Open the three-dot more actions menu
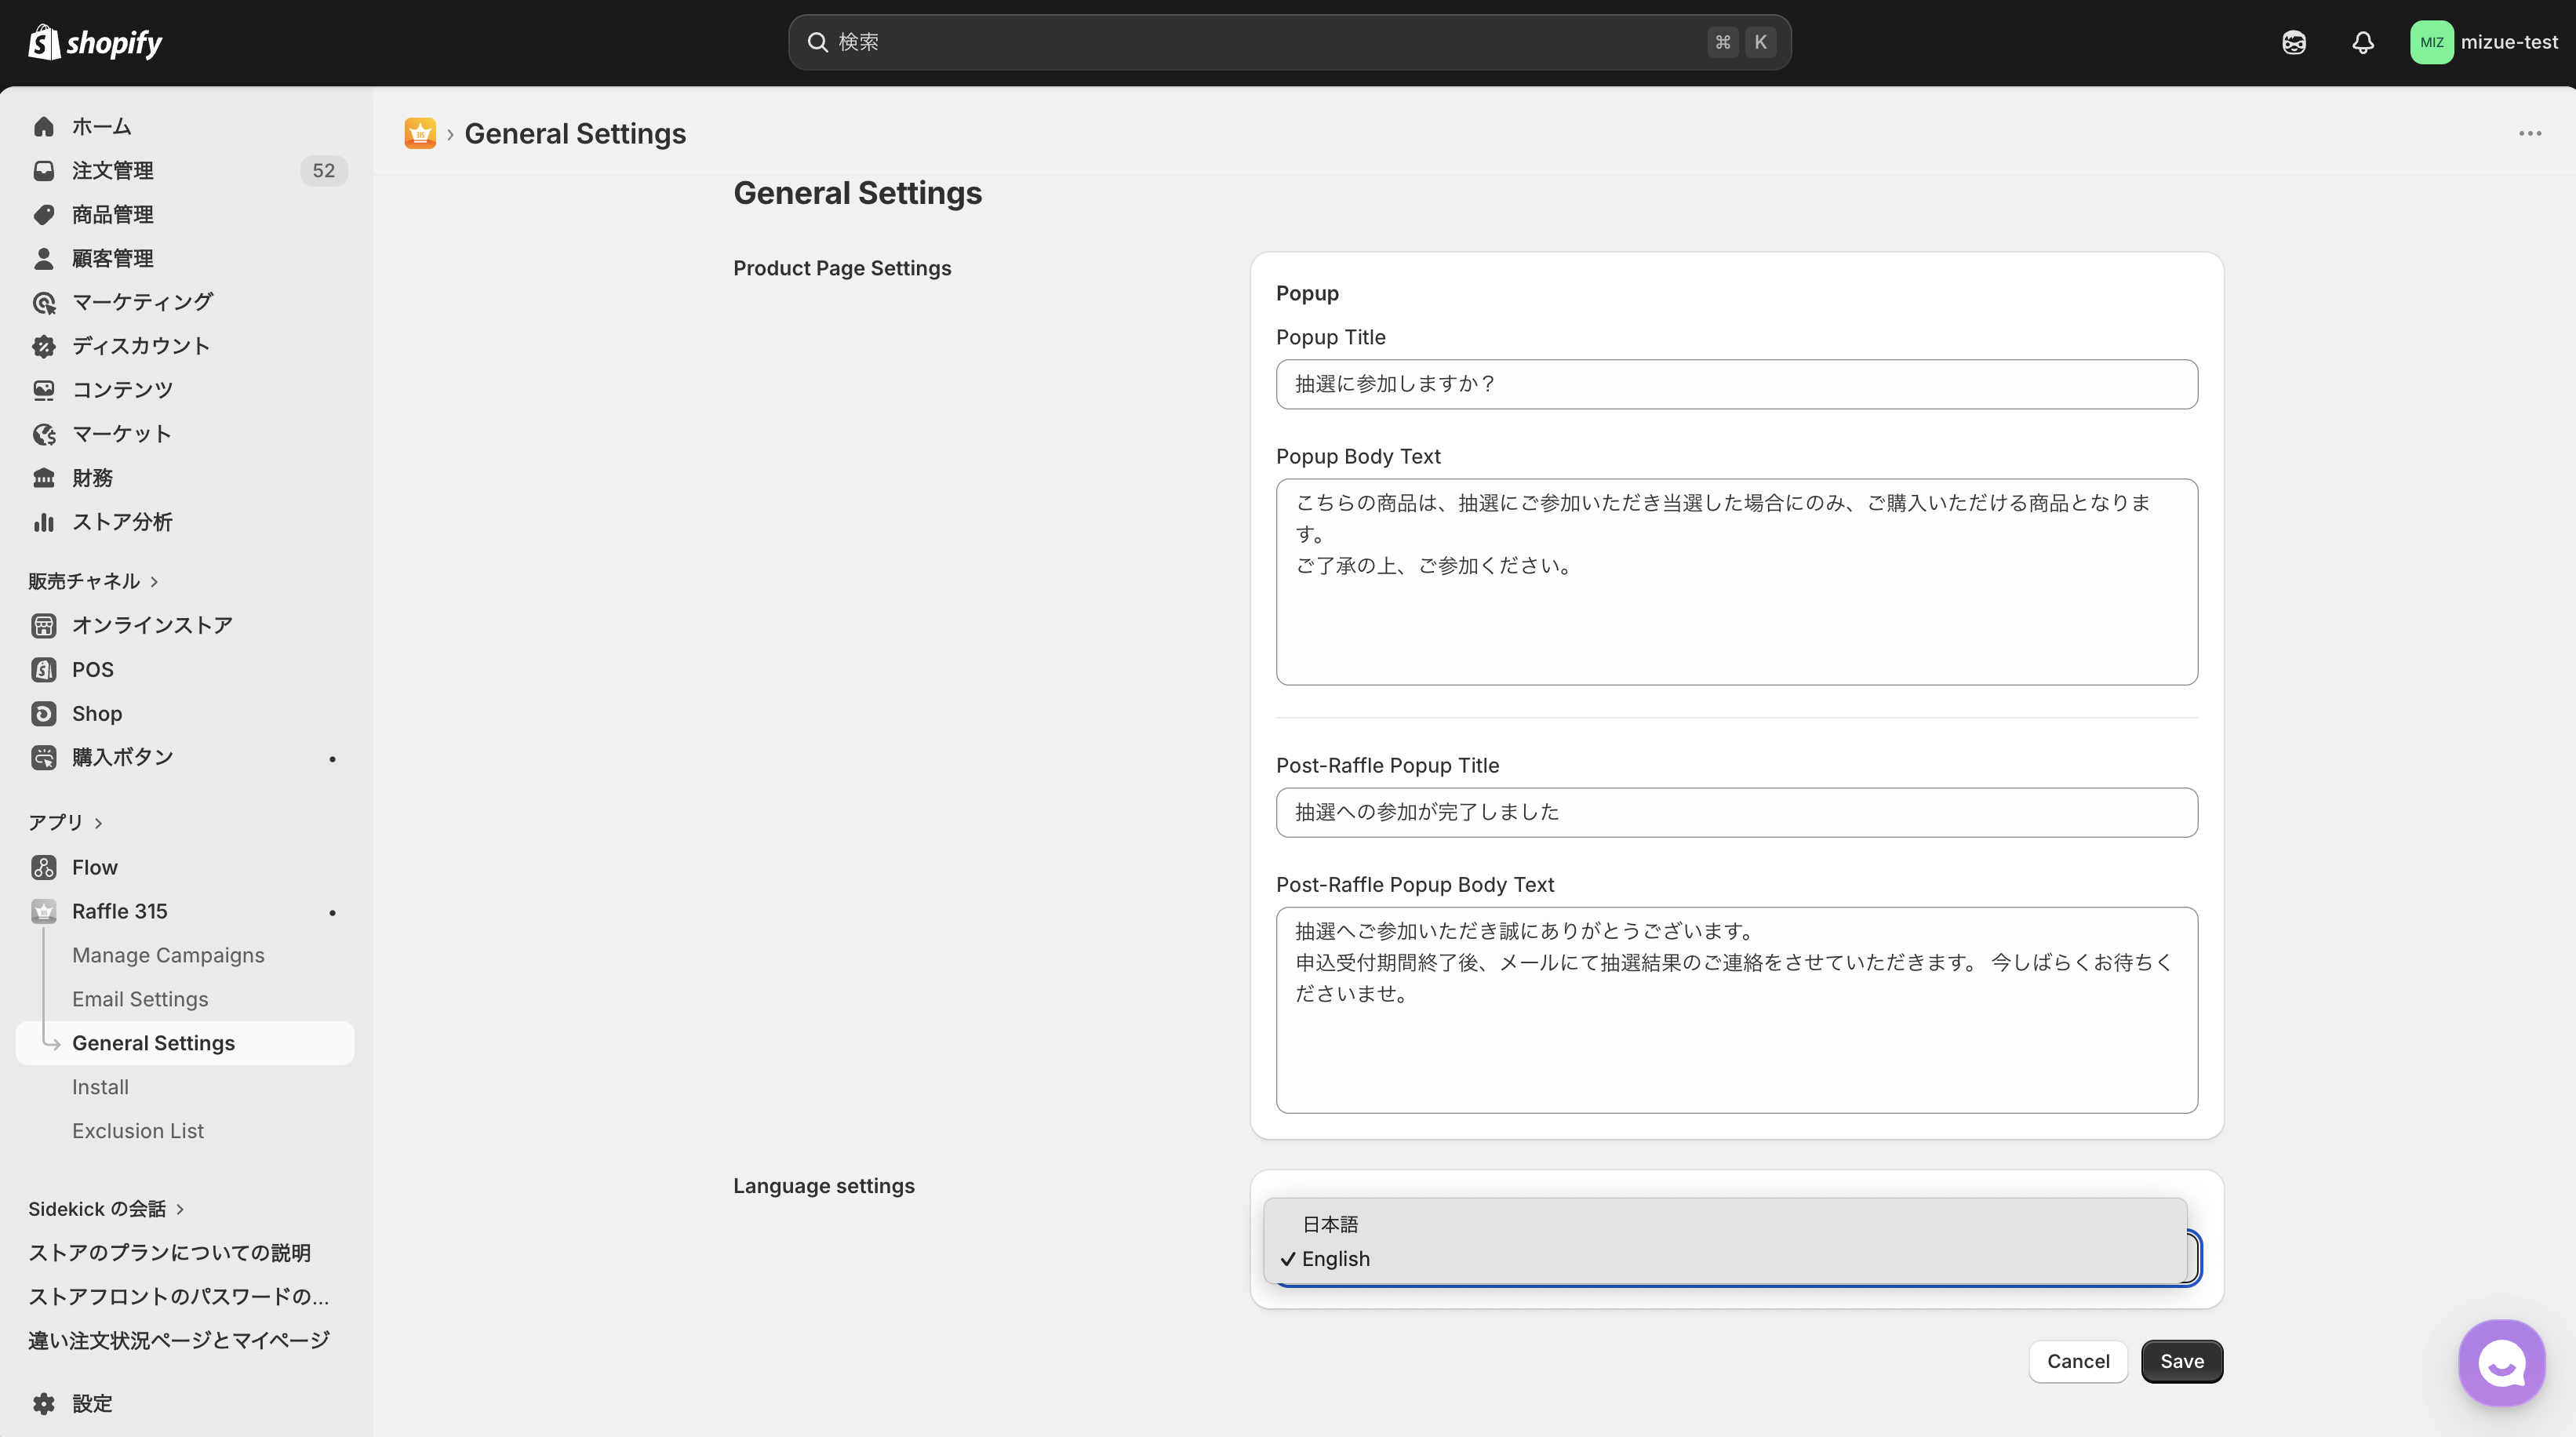The width and height of the screenshot is (2576, 1437). 2530,133
